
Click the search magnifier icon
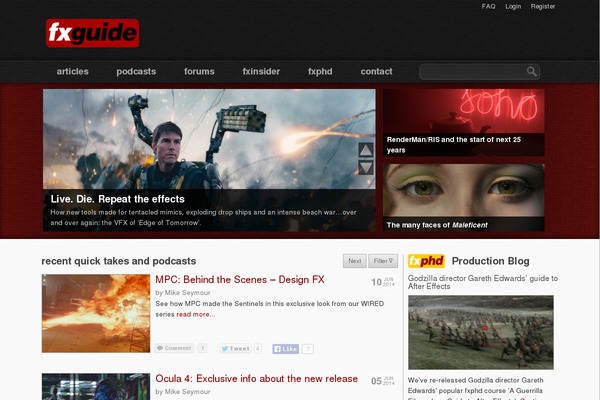(531, 72)
